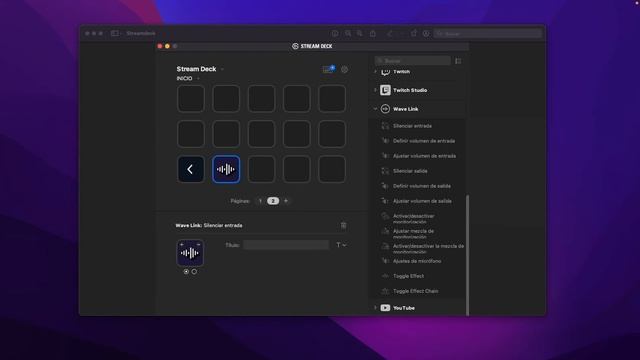The image size is (640, 360).
Task: Select Definir volumen de entrada action icon
Action: (x=385, y=141)
